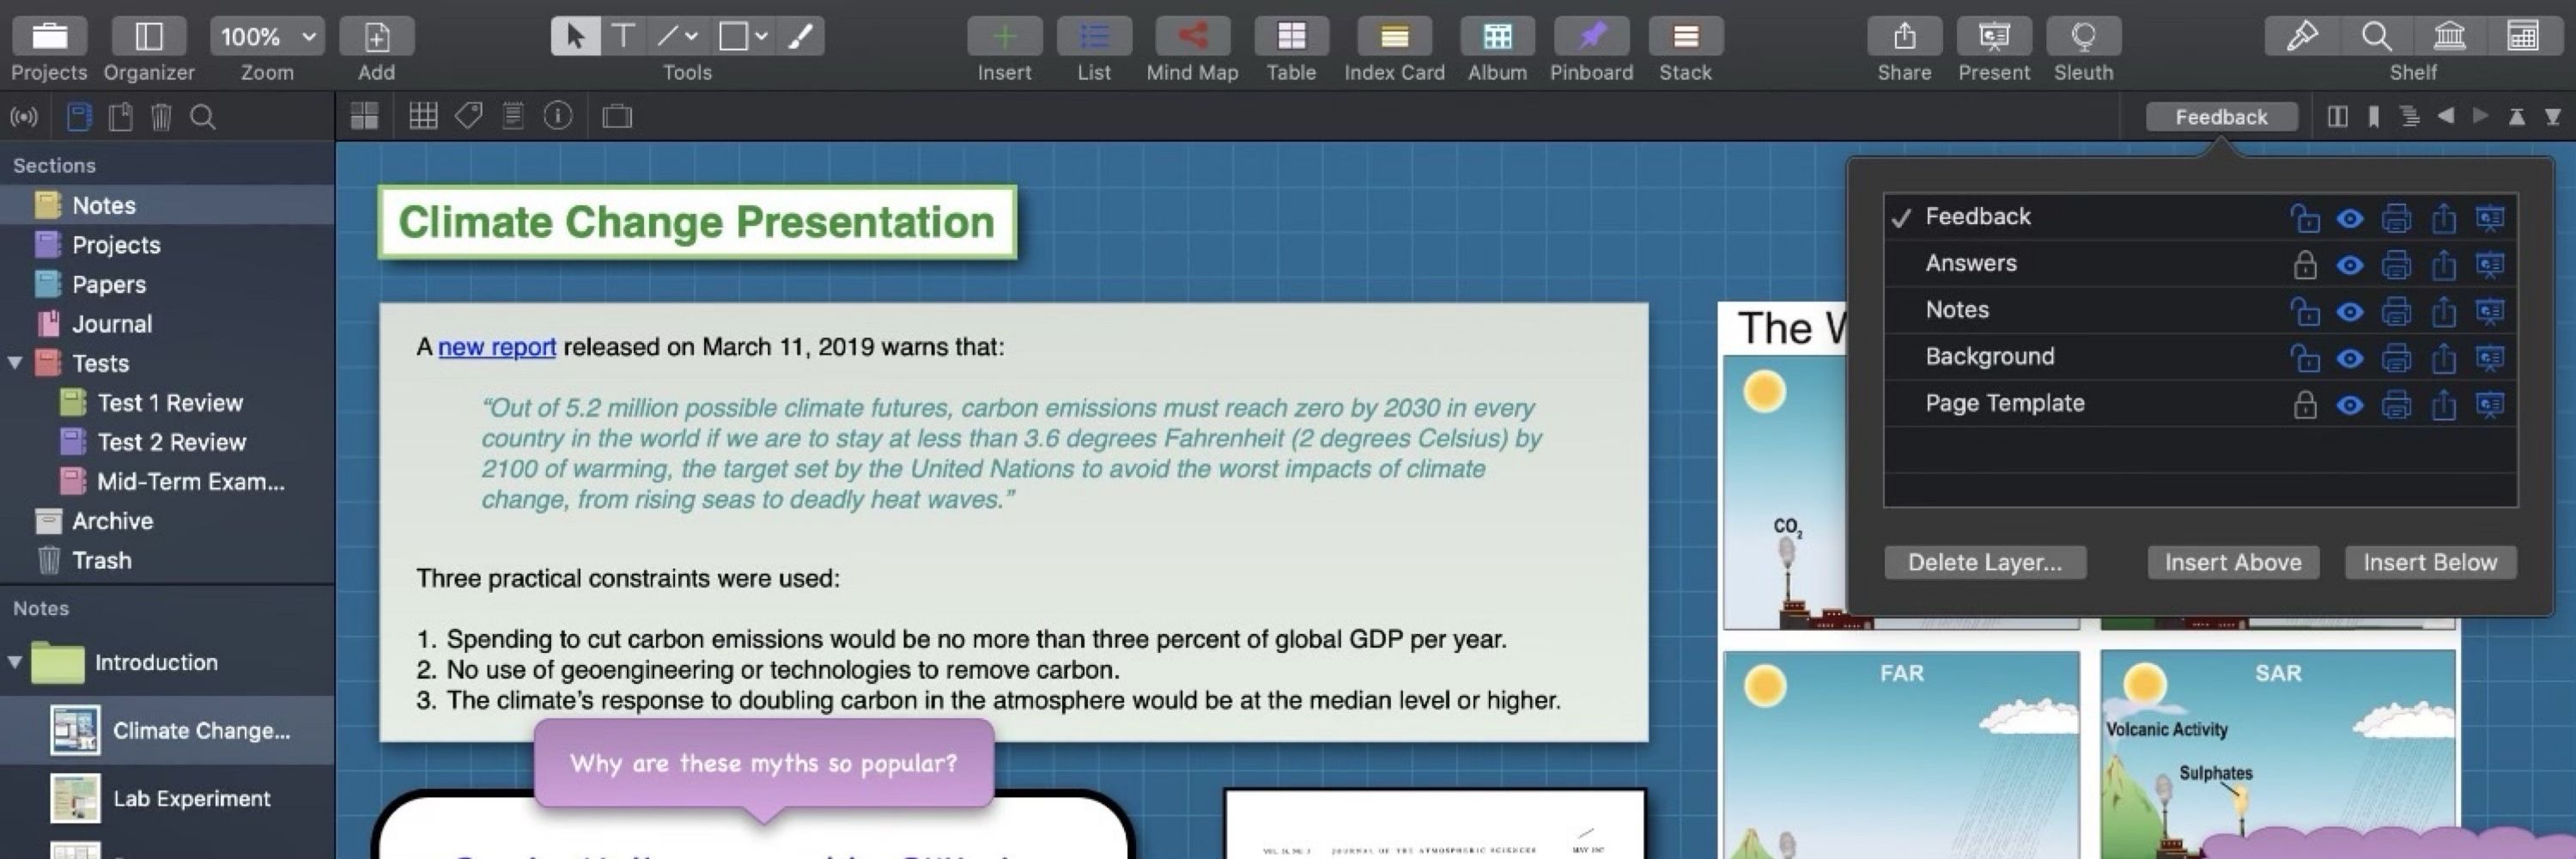Select the Lab Experiment idea space
The image size is (2576, 859).
[167, 798]
